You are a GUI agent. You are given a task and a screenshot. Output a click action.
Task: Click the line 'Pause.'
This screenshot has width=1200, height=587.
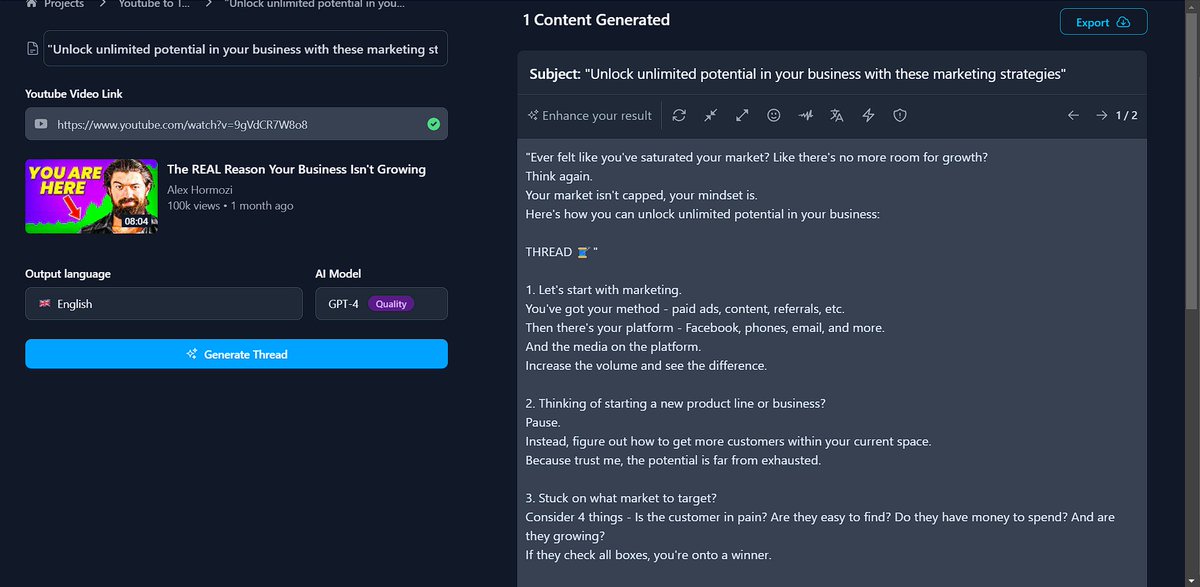click(542, 423)
